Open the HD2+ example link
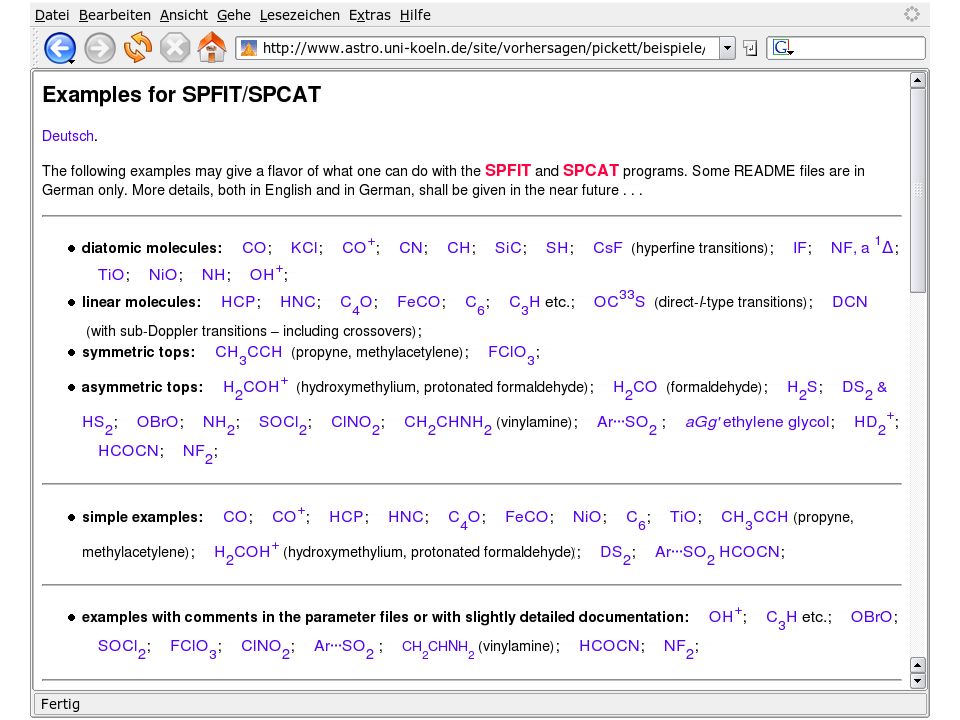 click(874, 422)
